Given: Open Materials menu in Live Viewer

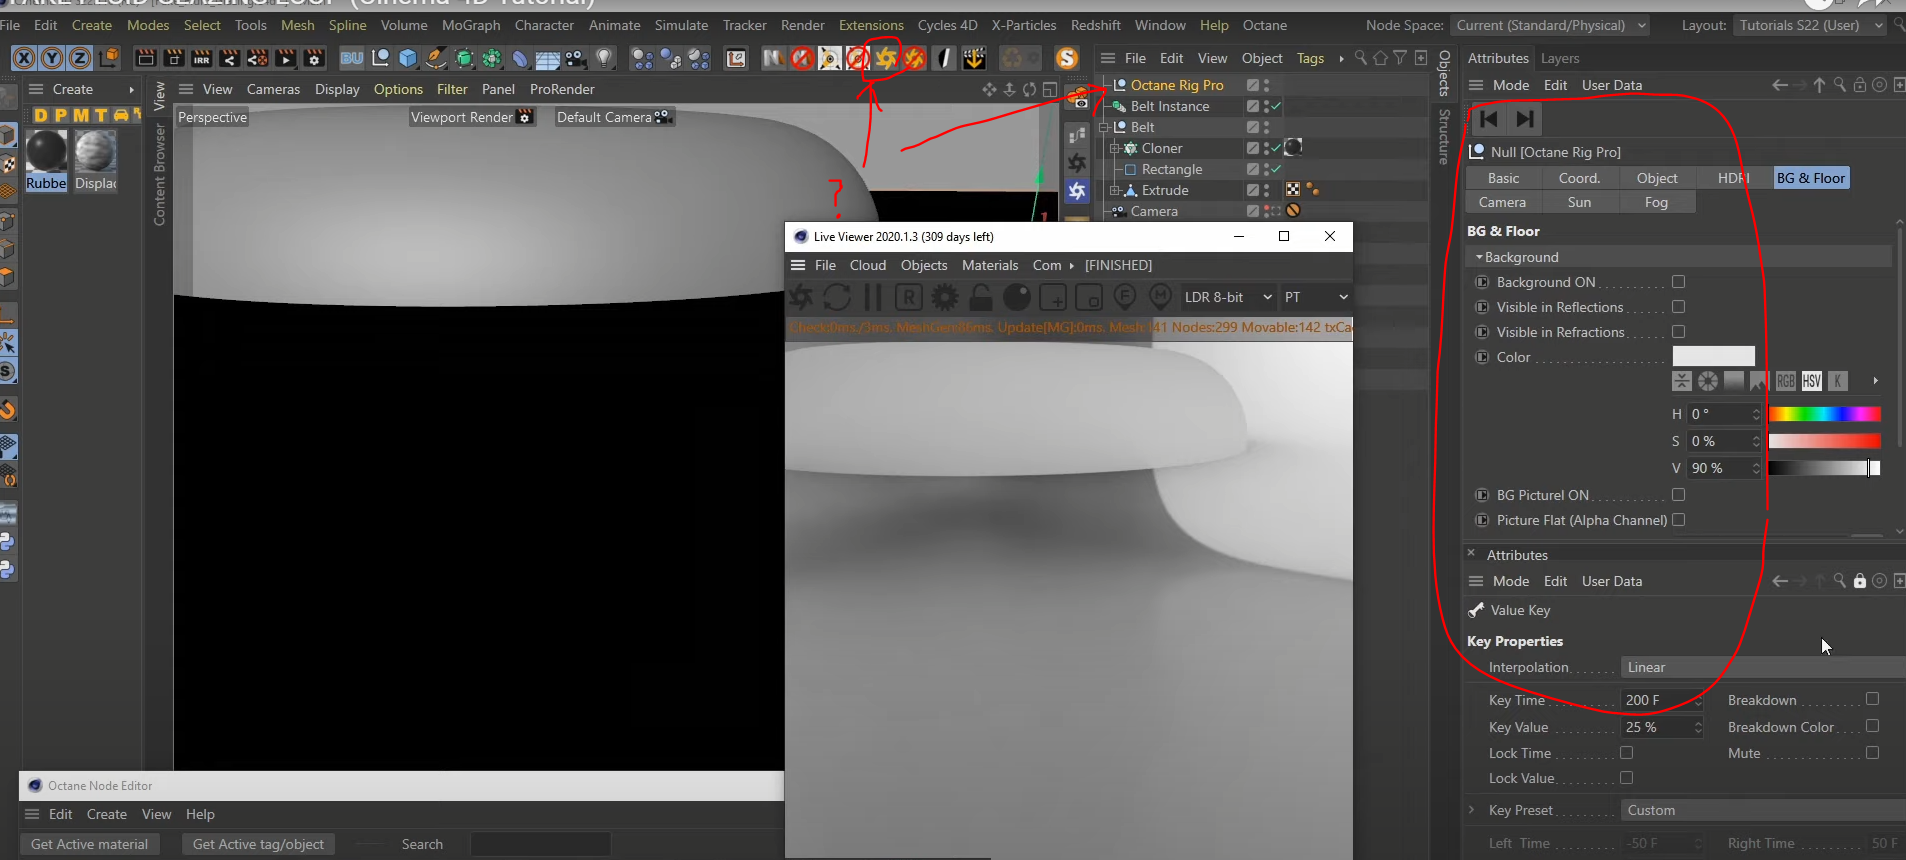Looking at the screenshot, I should click(990, 265).
